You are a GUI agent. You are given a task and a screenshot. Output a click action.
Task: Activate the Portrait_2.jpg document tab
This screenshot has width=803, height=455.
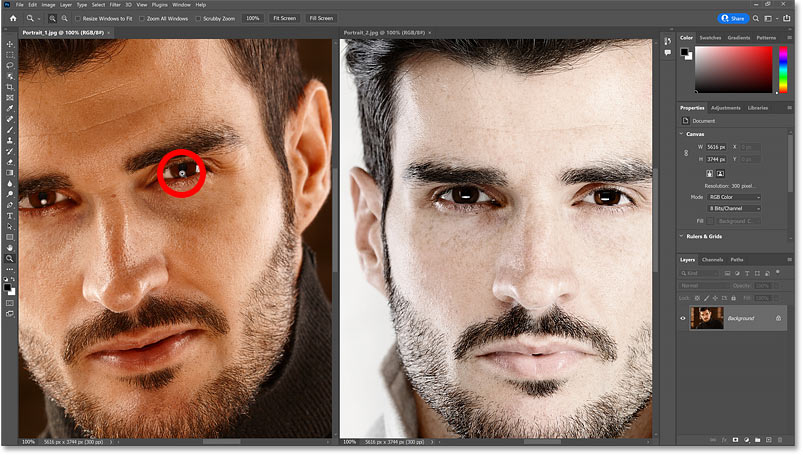pyautogui.click(x=384, y=33)
